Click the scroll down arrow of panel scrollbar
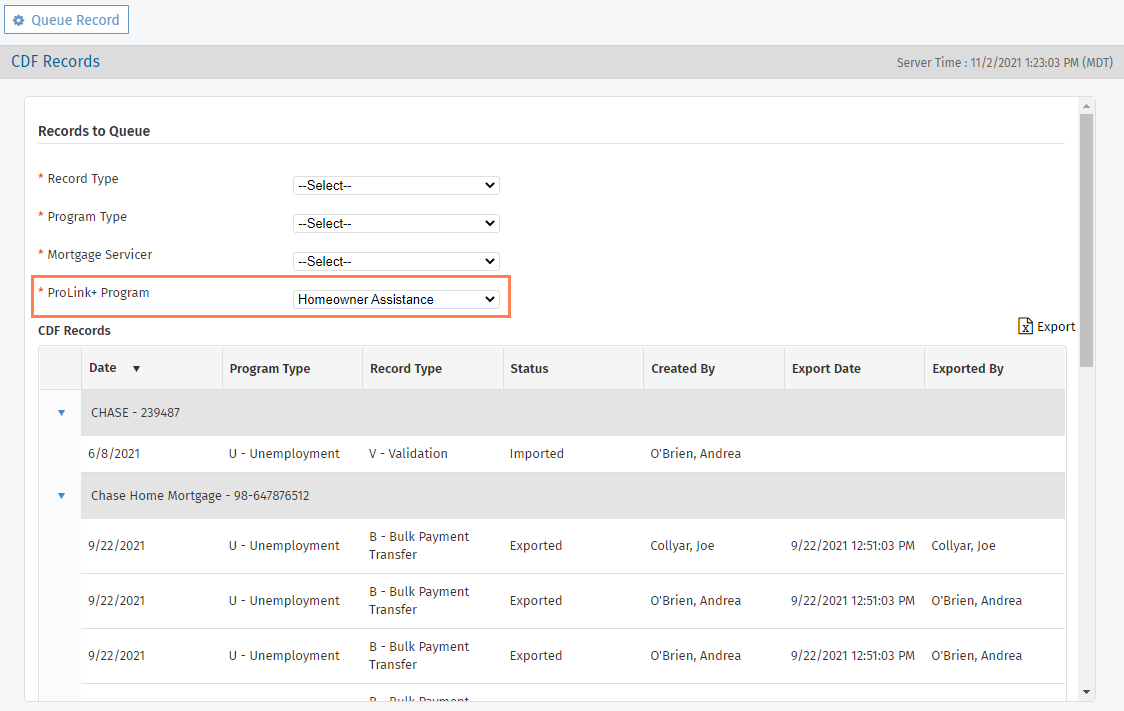Screen dimensions: 1124x711 click(x=1086, y=692)
